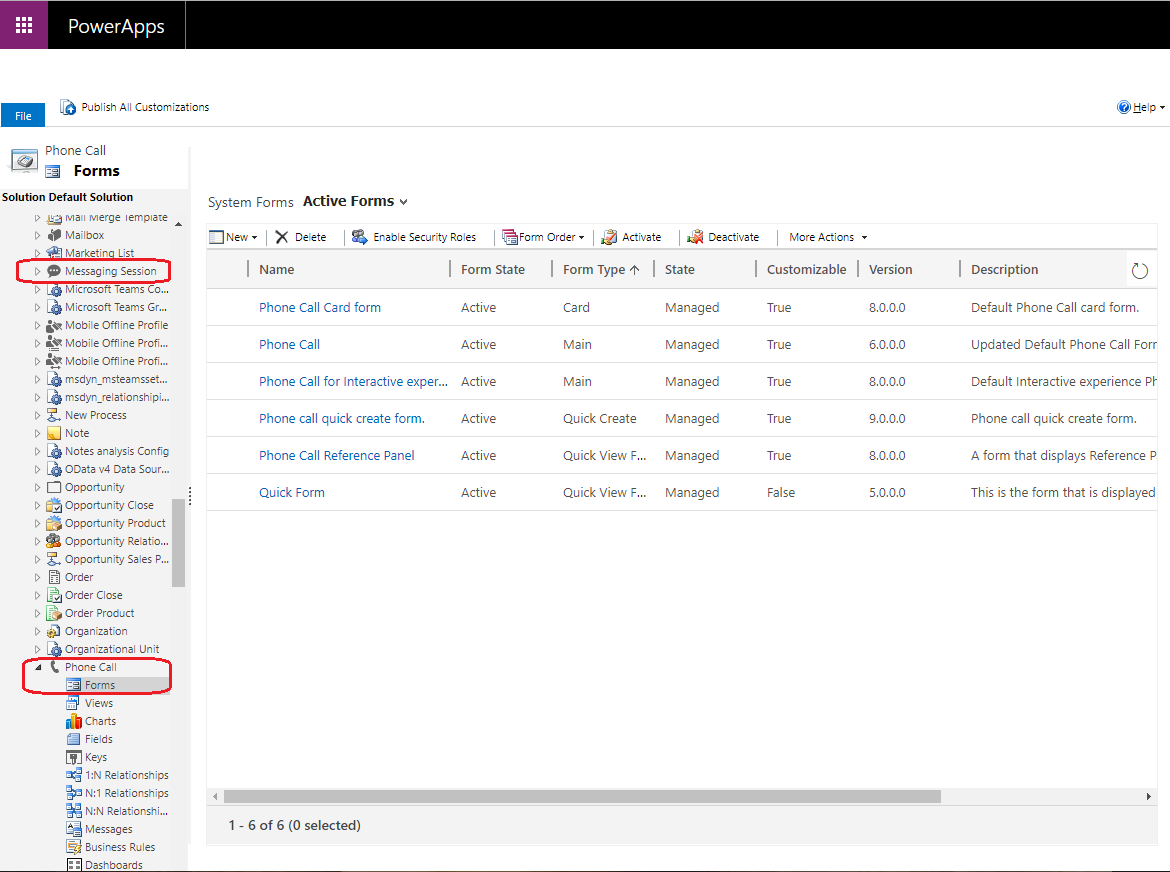
Task: Select N:1 Relationships under Phone Call
Action: pyautogui.click(x=126, y=793)
